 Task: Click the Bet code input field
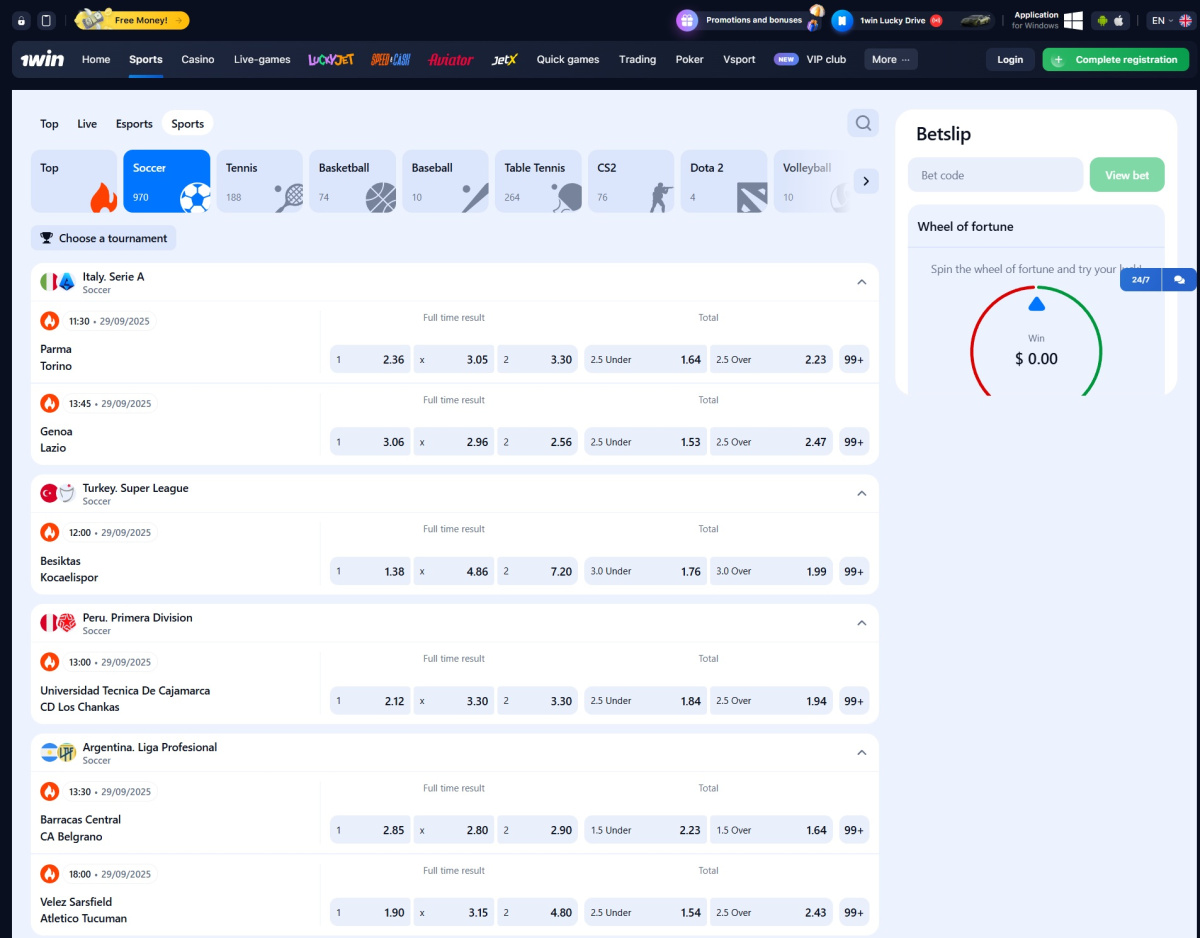[x=995, y=174]
